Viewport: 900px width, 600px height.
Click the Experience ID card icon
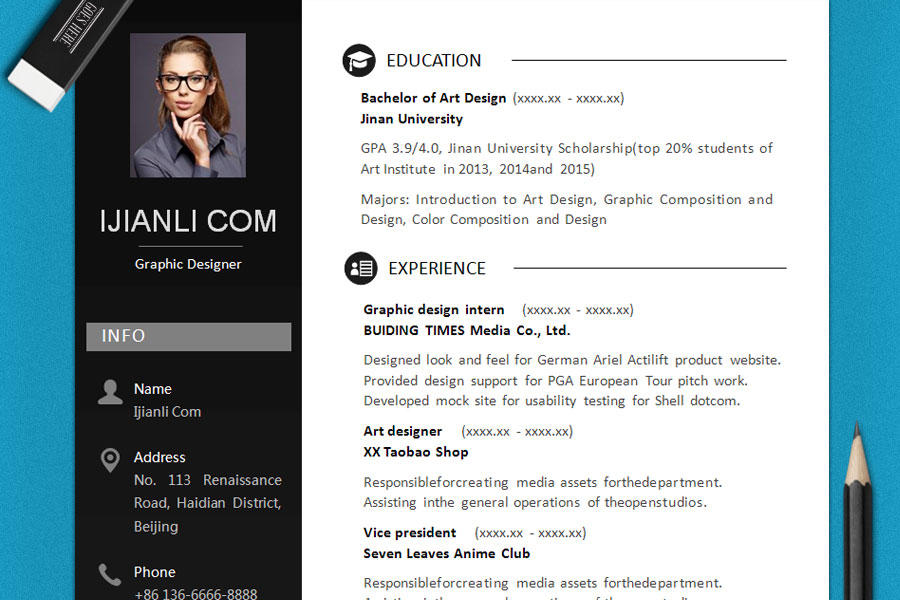click(x=360, y=268)
